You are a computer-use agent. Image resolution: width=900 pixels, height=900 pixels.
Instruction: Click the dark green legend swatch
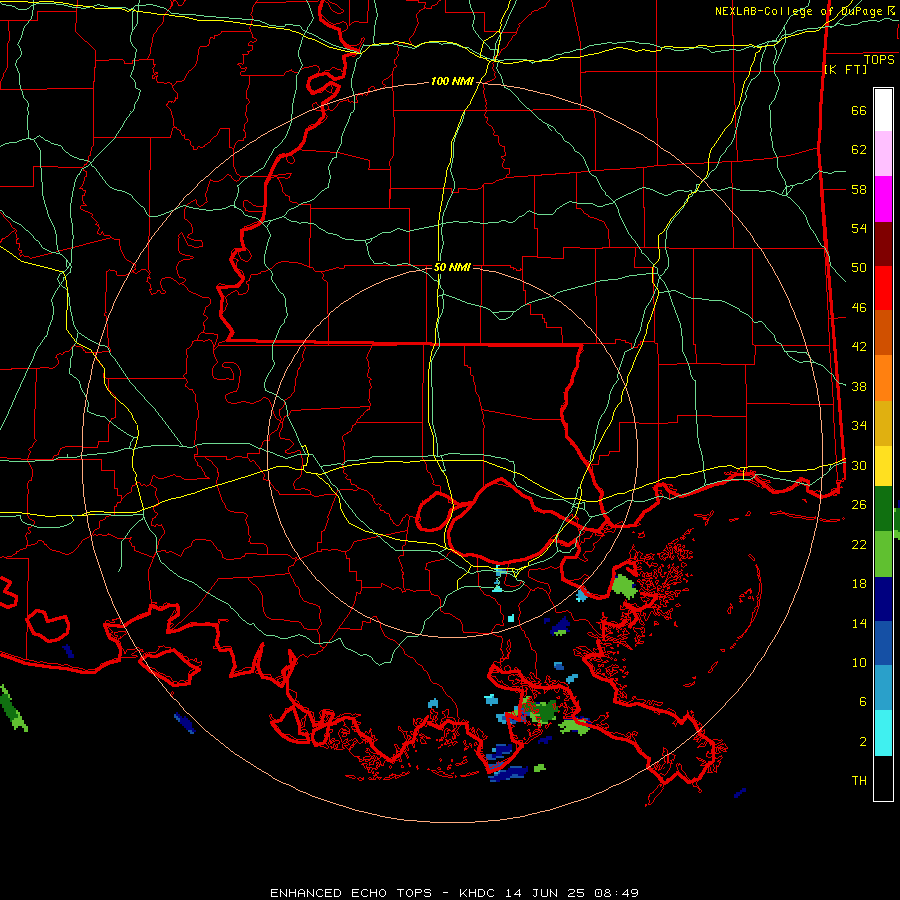click(883, 509)
